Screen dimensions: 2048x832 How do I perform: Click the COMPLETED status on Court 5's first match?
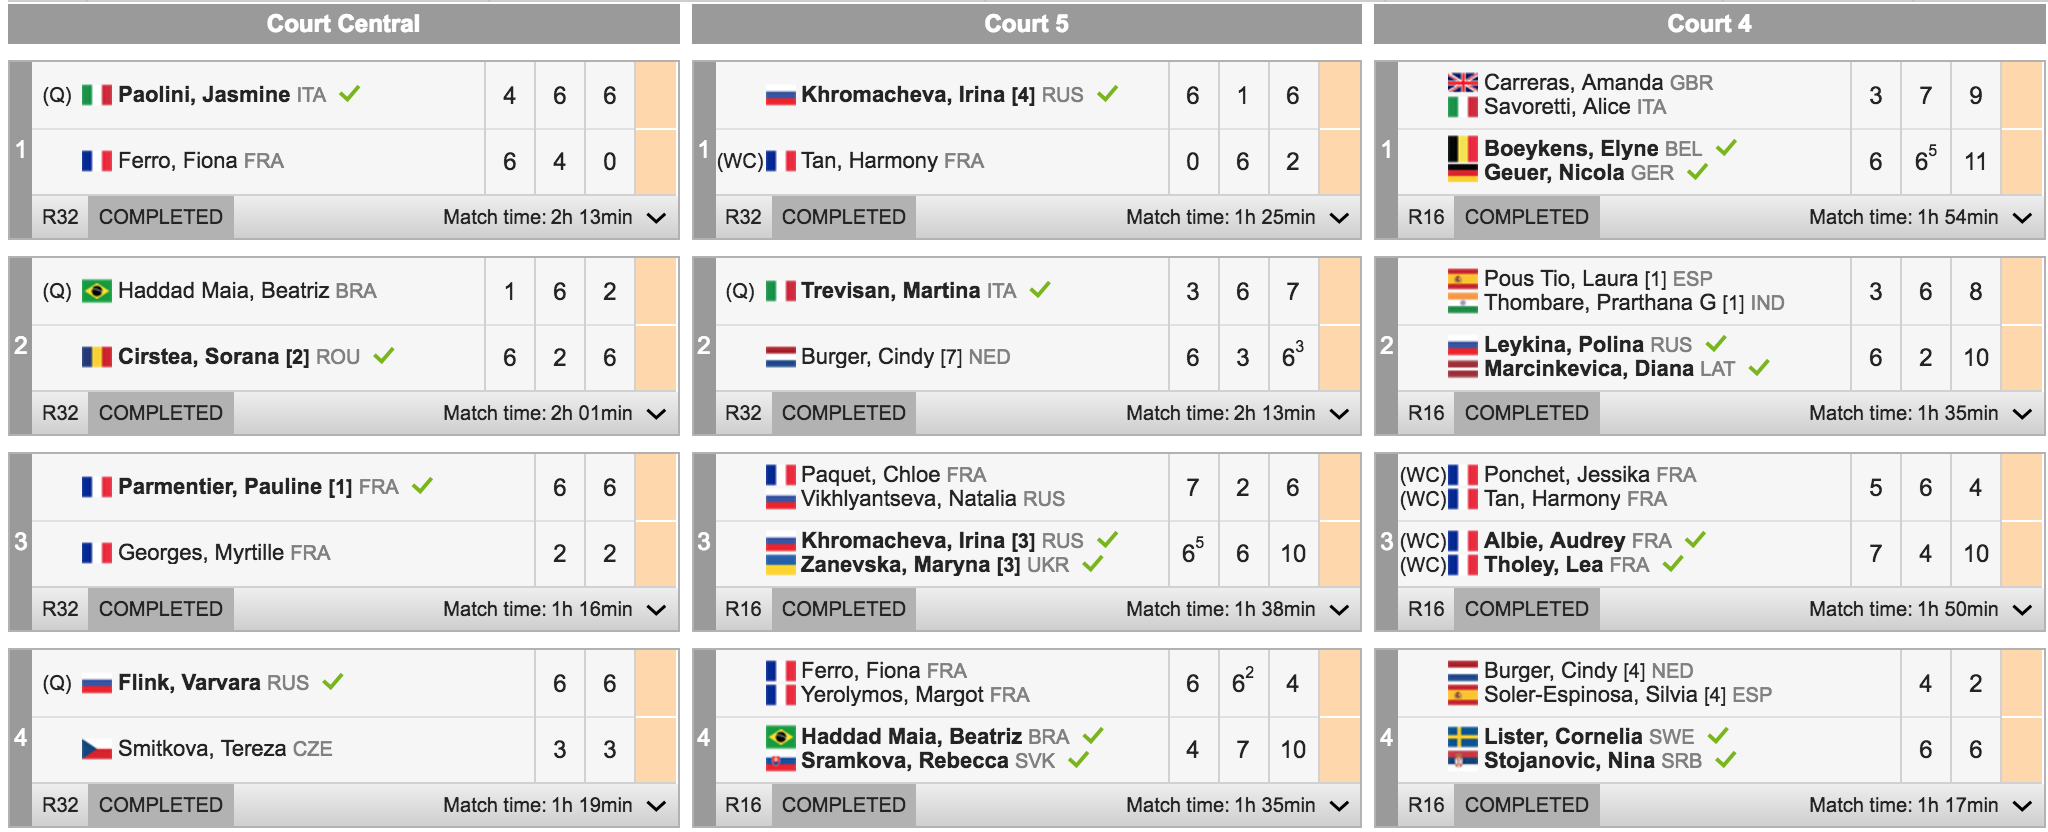pyautogui.click(x=843, y=217)
